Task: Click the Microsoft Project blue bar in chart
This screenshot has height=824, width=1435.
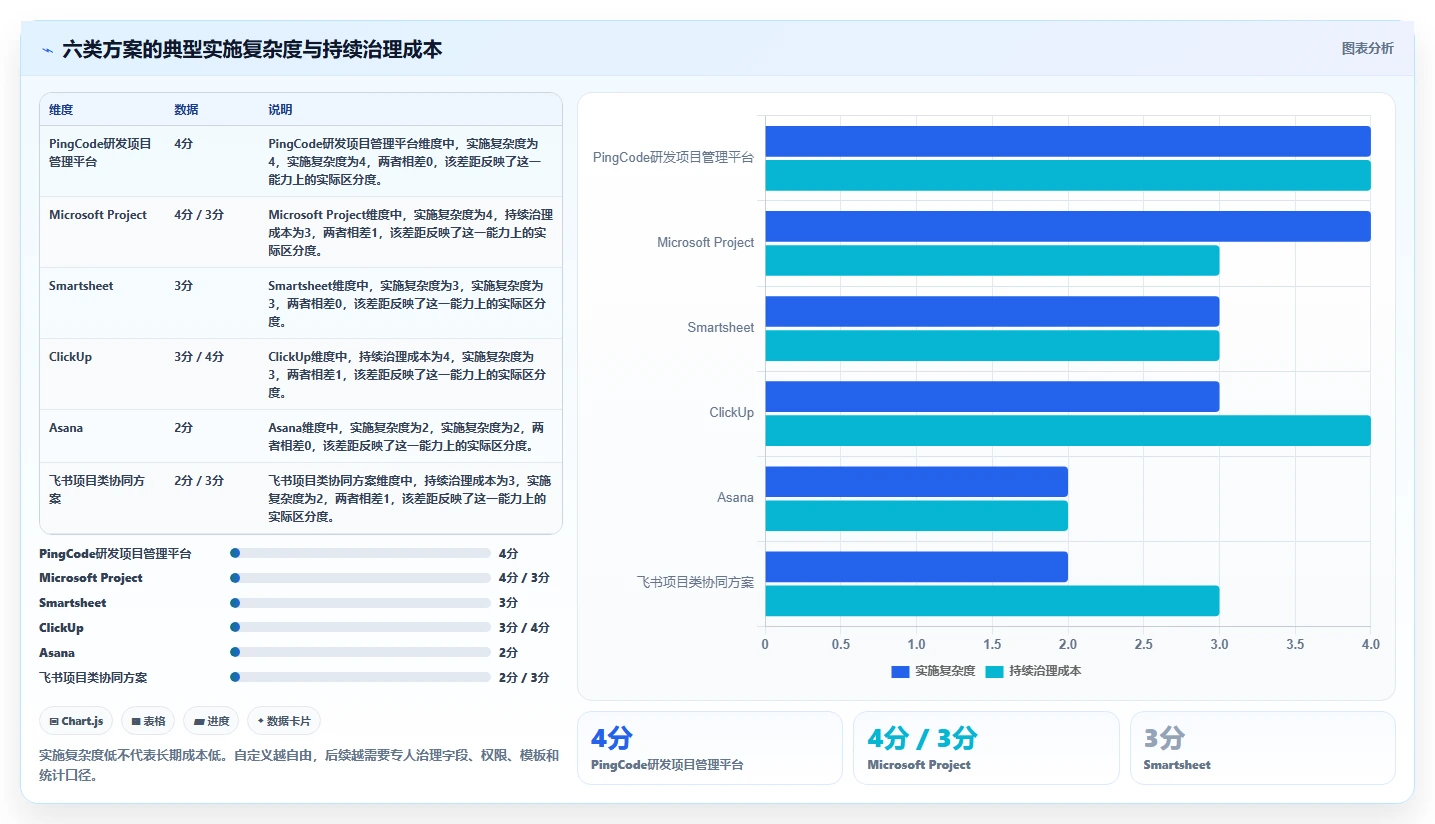Action: pos(1068,226)
